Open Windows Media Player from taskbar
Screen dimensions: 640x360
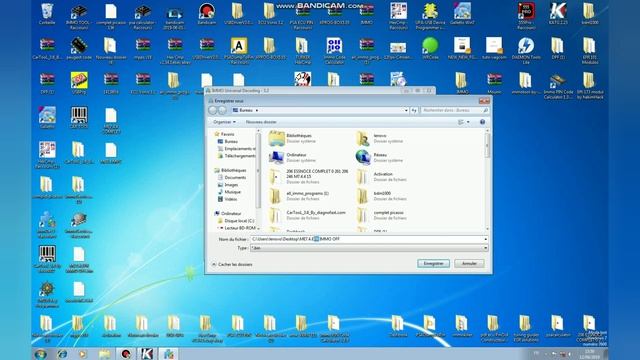click(83, 354)
